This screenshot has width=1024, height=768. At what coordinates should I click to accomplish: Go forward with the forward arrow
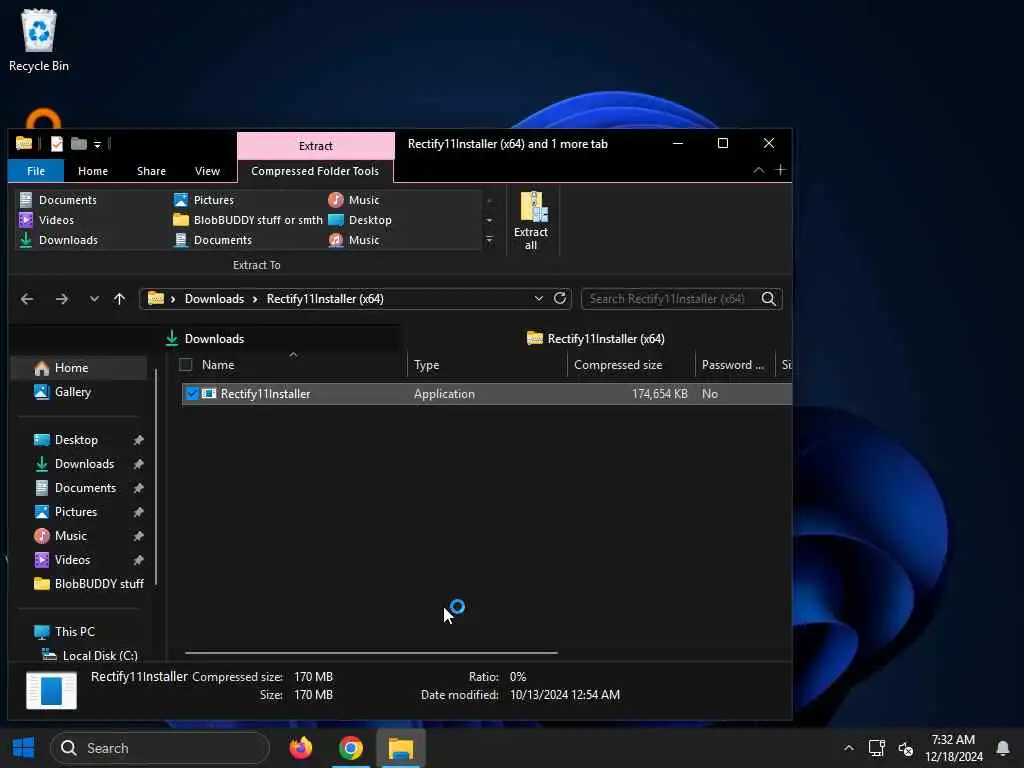(62, 299)
